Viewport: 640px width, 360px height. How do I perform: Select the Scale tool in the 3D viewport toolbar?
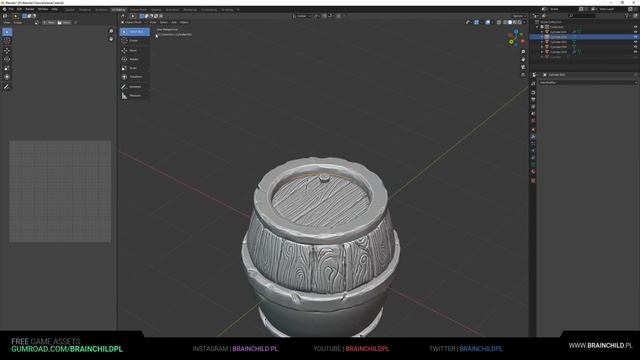134,68
